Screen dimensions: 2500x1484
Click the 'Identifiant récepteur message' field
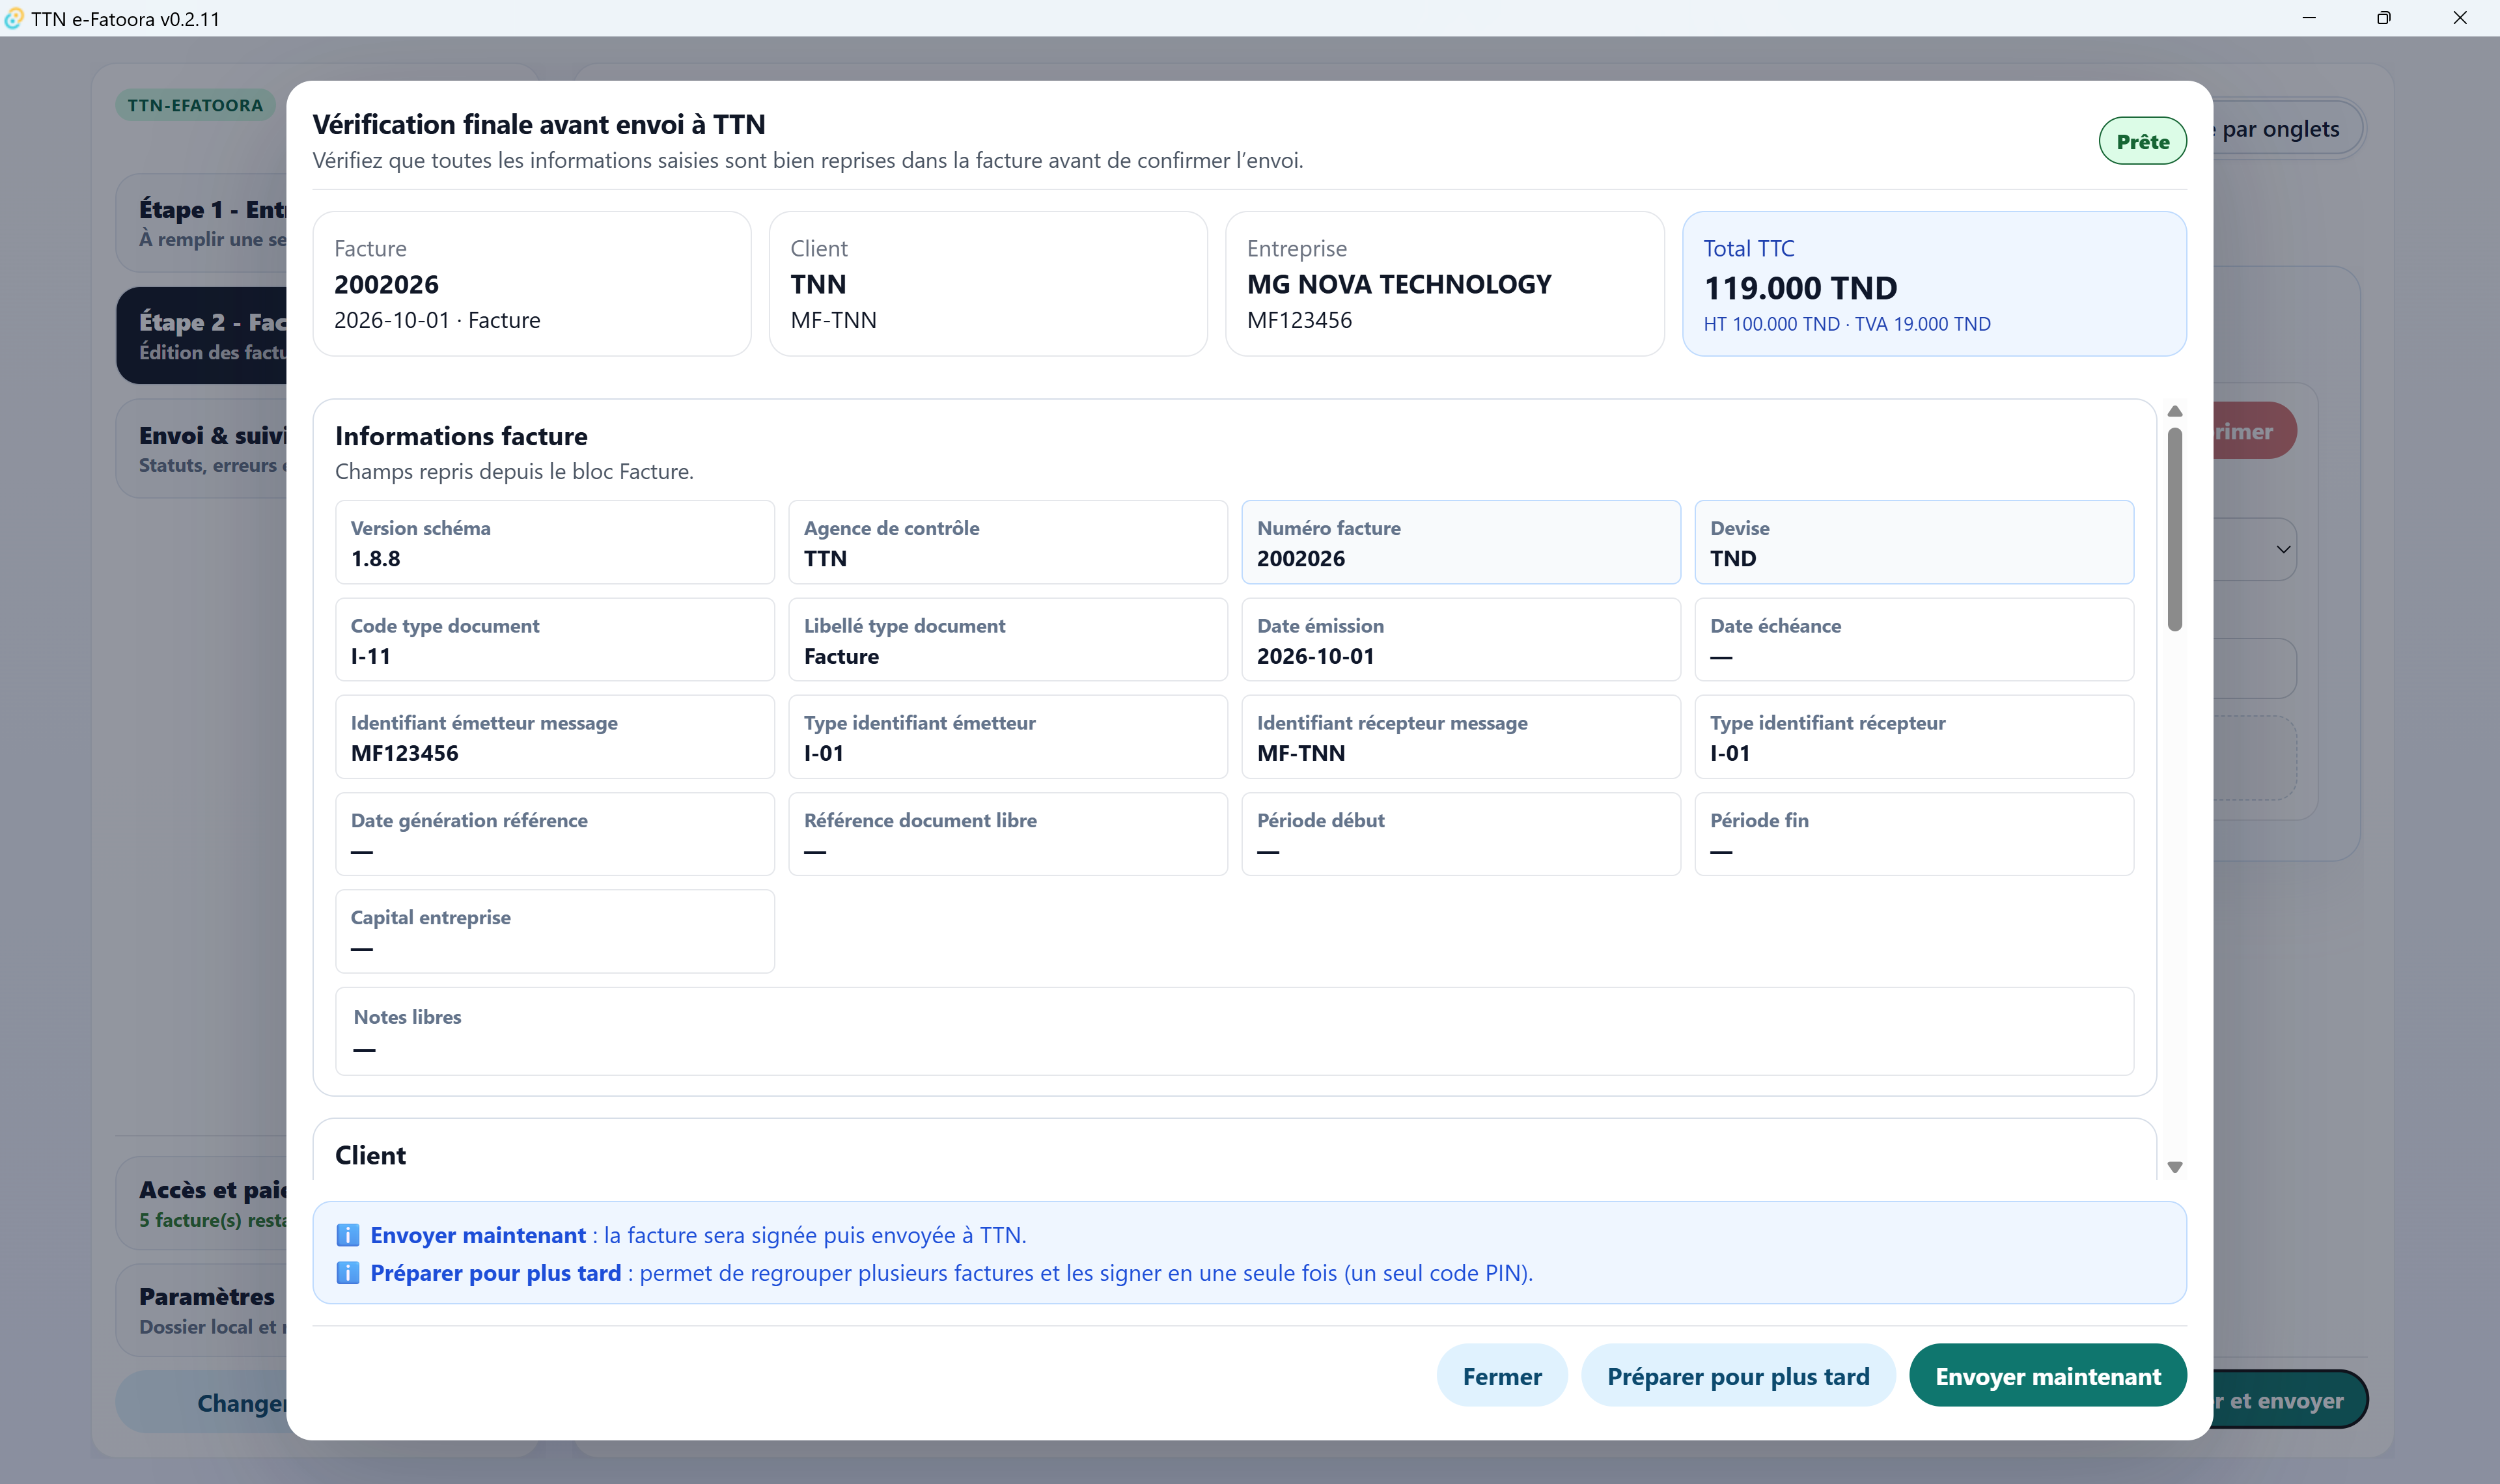pyautogui.click(x=1461, y=737)
